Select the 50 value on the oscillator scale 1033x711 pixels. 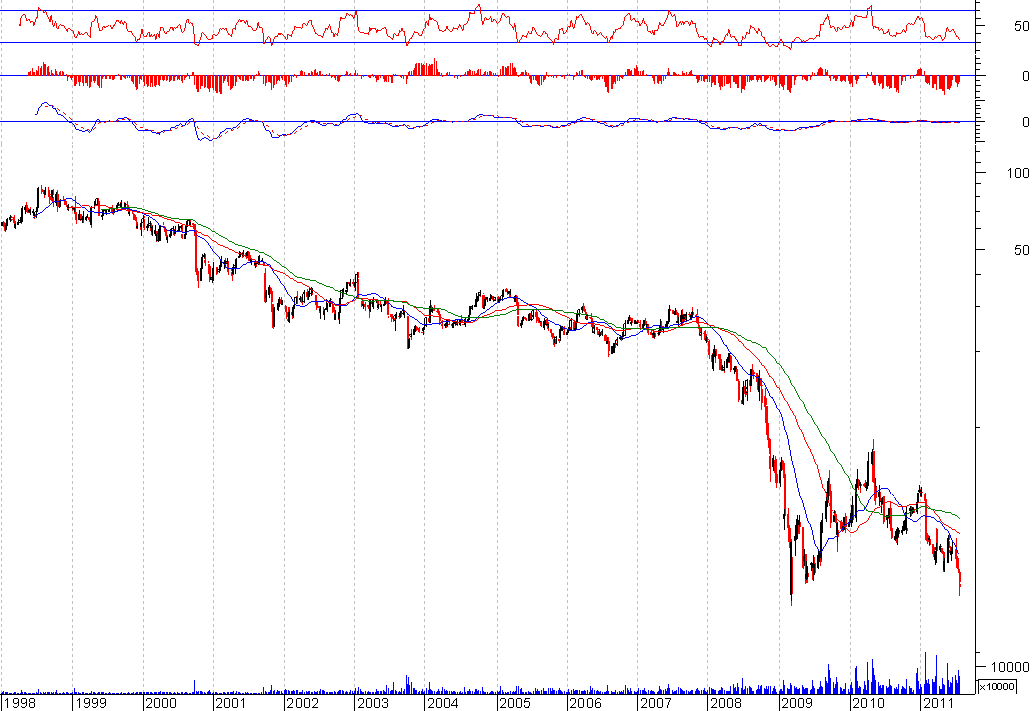pyautogui.click(x=1022, y=26)
